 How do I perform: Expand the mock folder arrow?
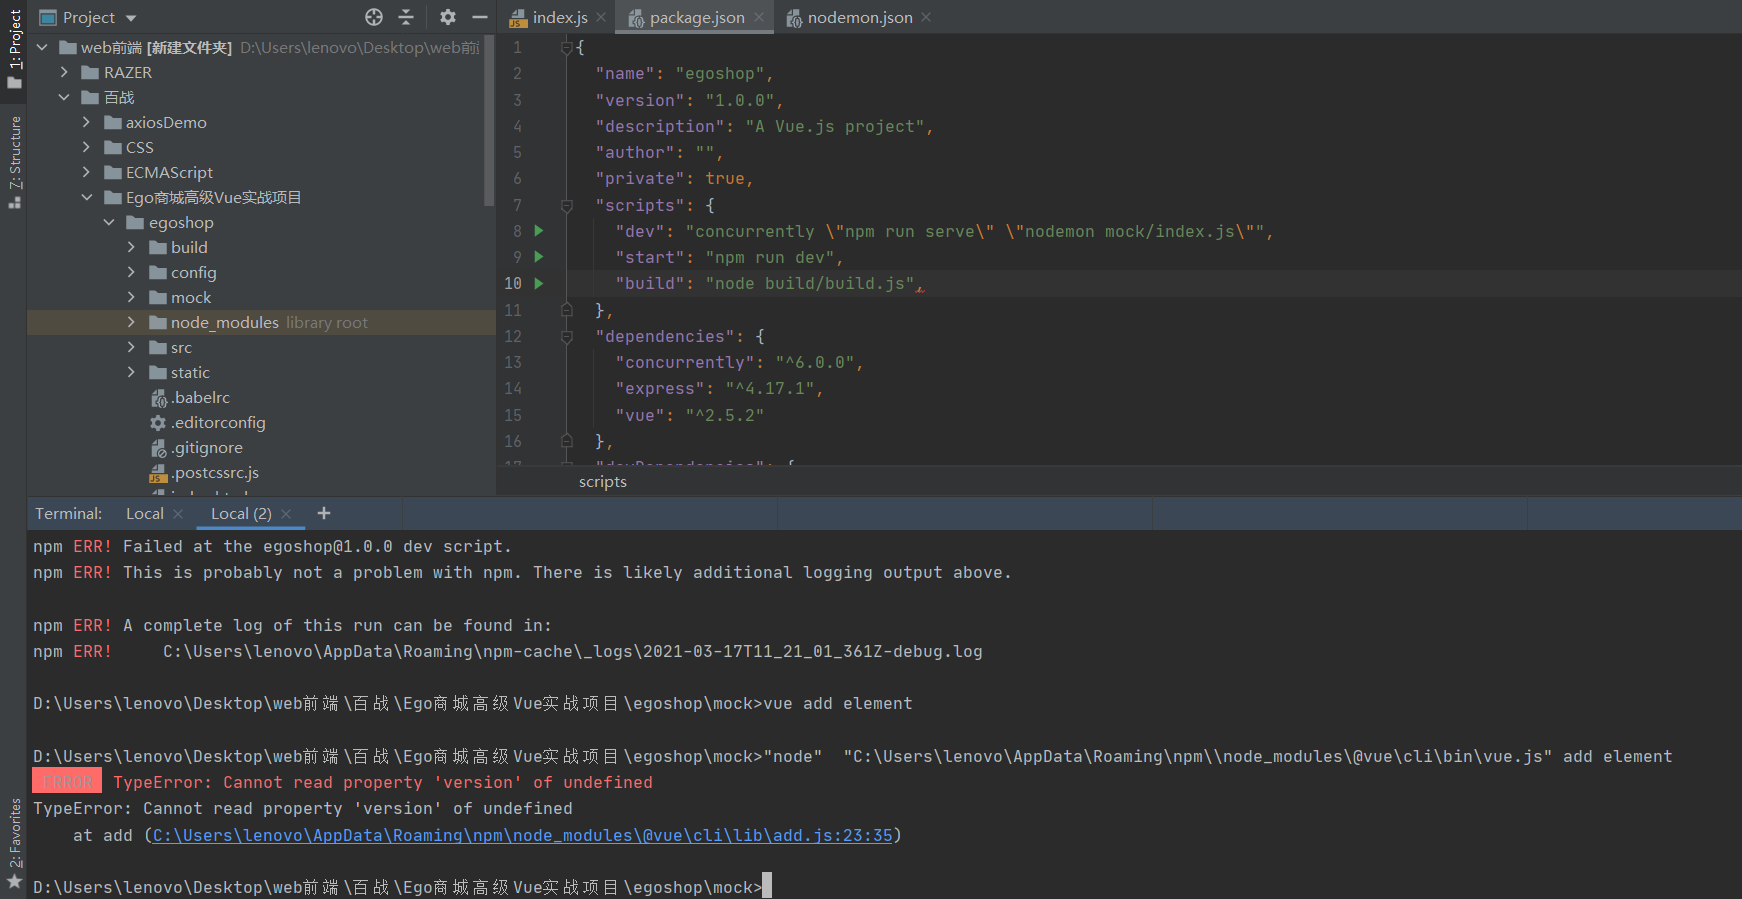point(131,297)
